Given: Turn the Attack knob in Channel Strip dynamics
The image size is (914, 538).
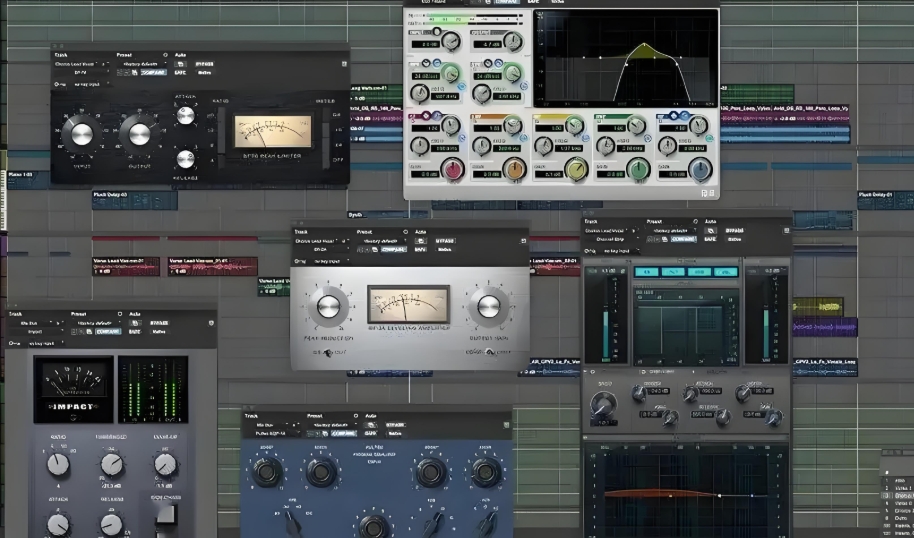Looking at the screenshot, I should 691,394.
